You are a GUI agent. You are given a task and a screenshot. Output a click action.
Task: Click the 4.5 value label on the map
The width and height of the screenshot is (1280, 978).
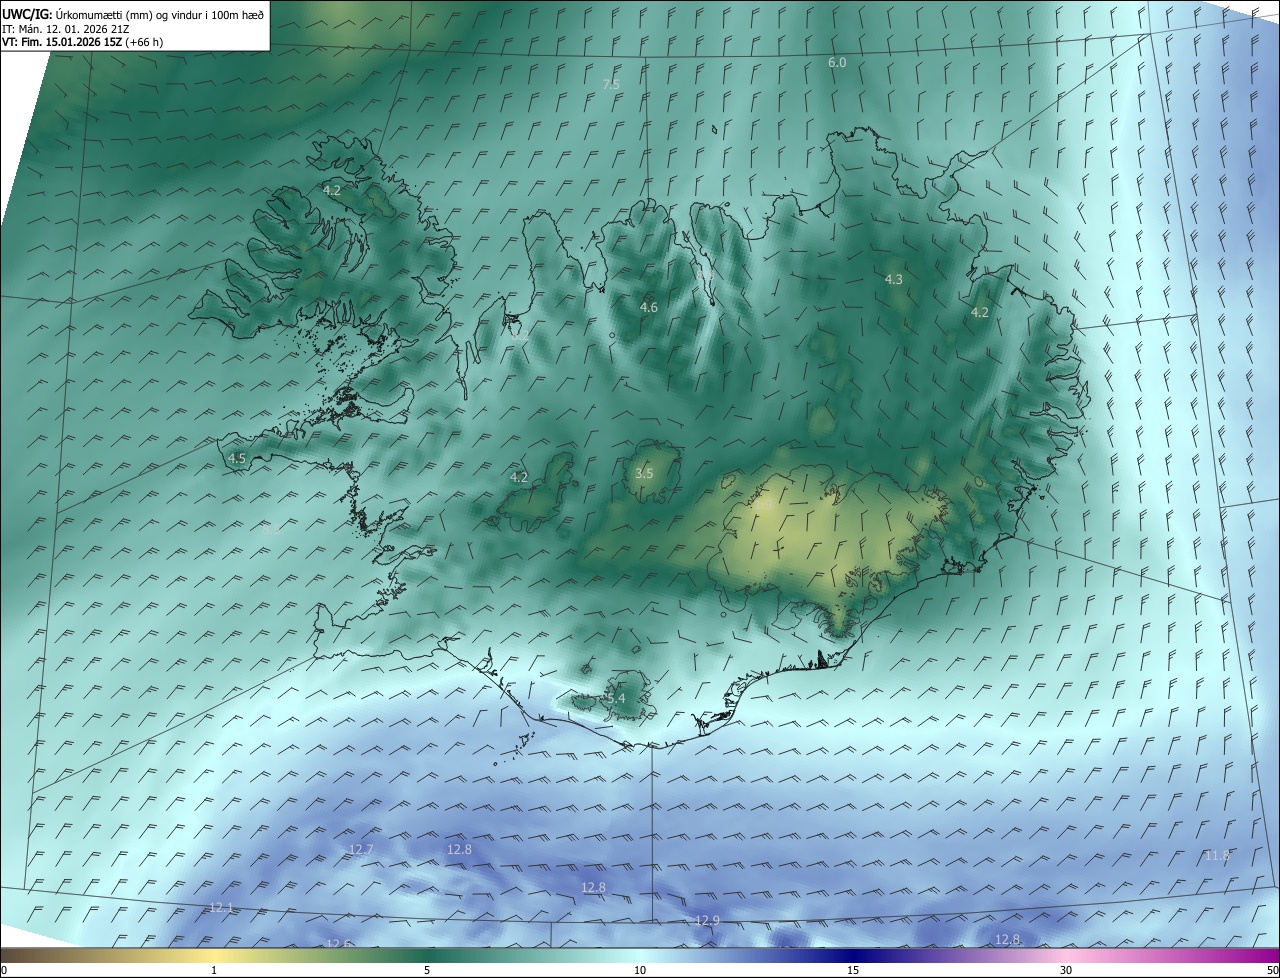237,458
